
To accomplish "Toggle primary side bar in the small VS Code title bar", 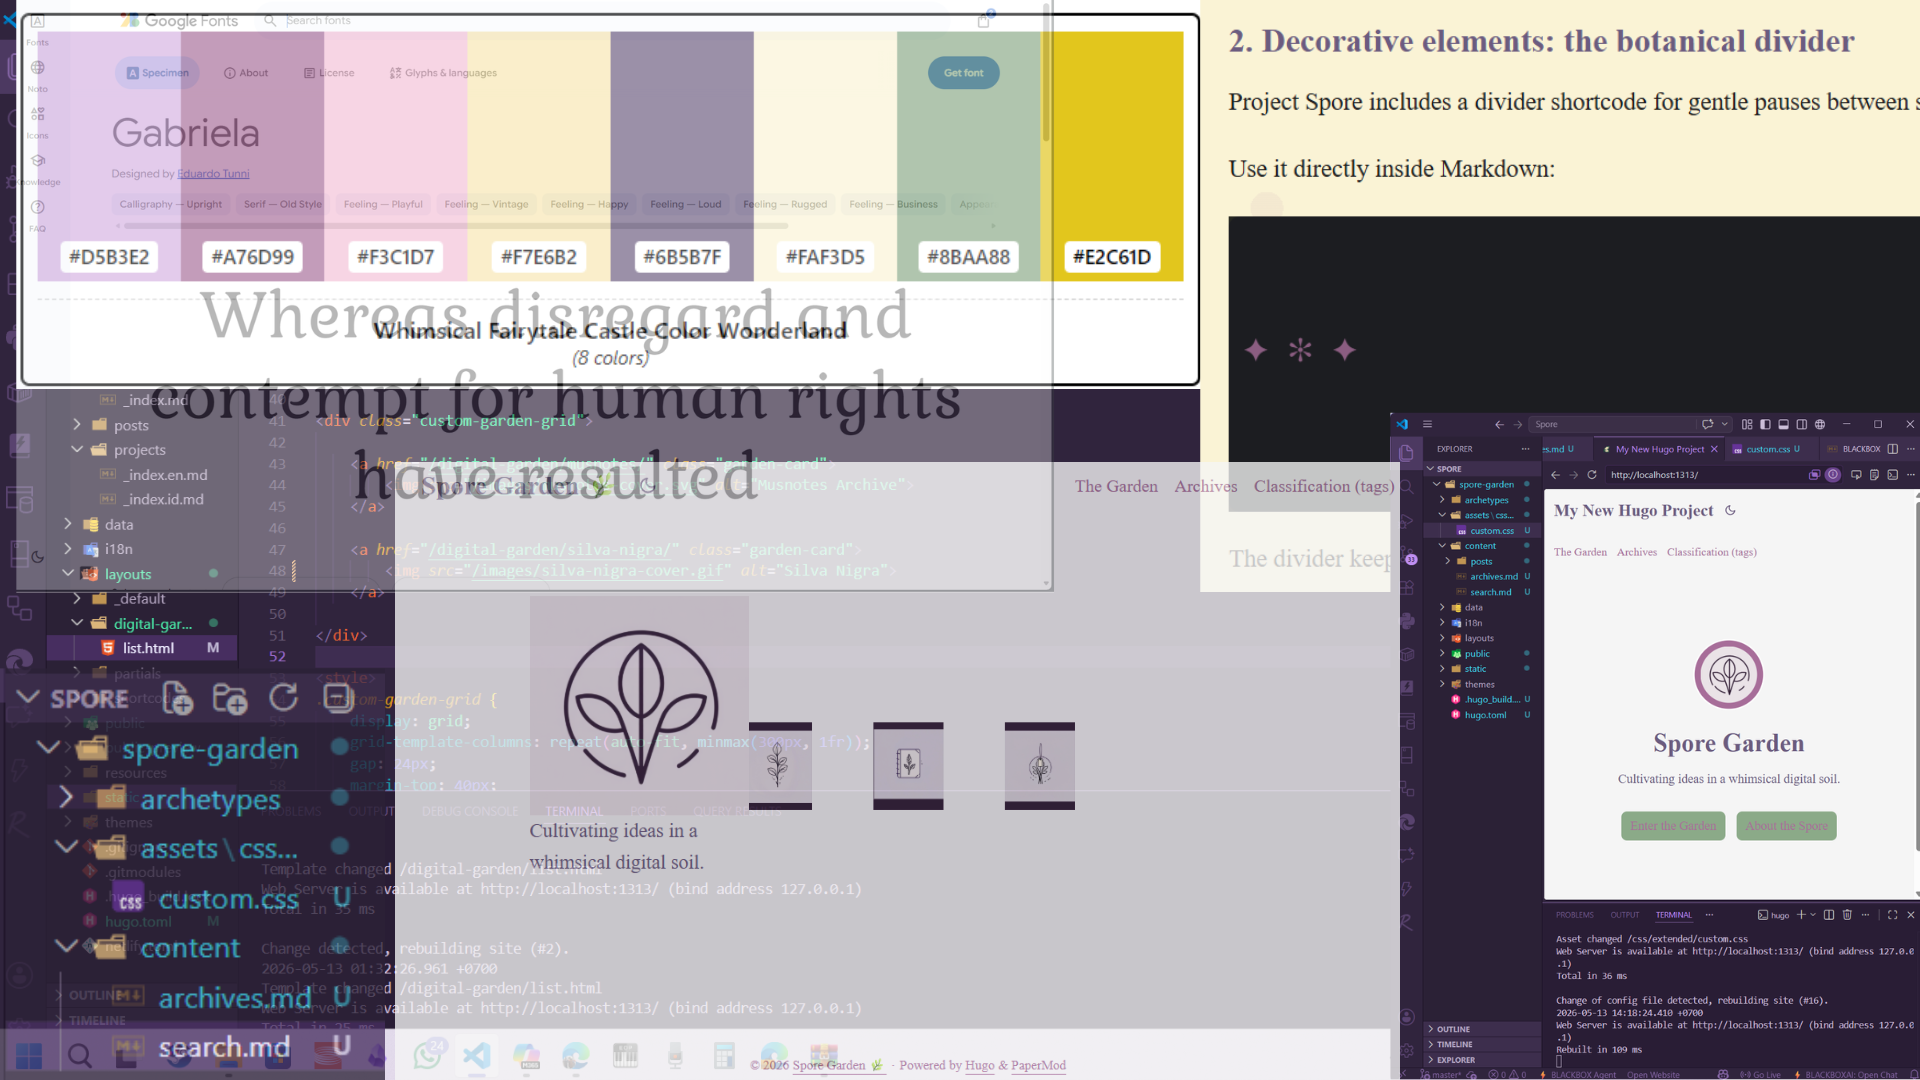I will click(1765, 424).
